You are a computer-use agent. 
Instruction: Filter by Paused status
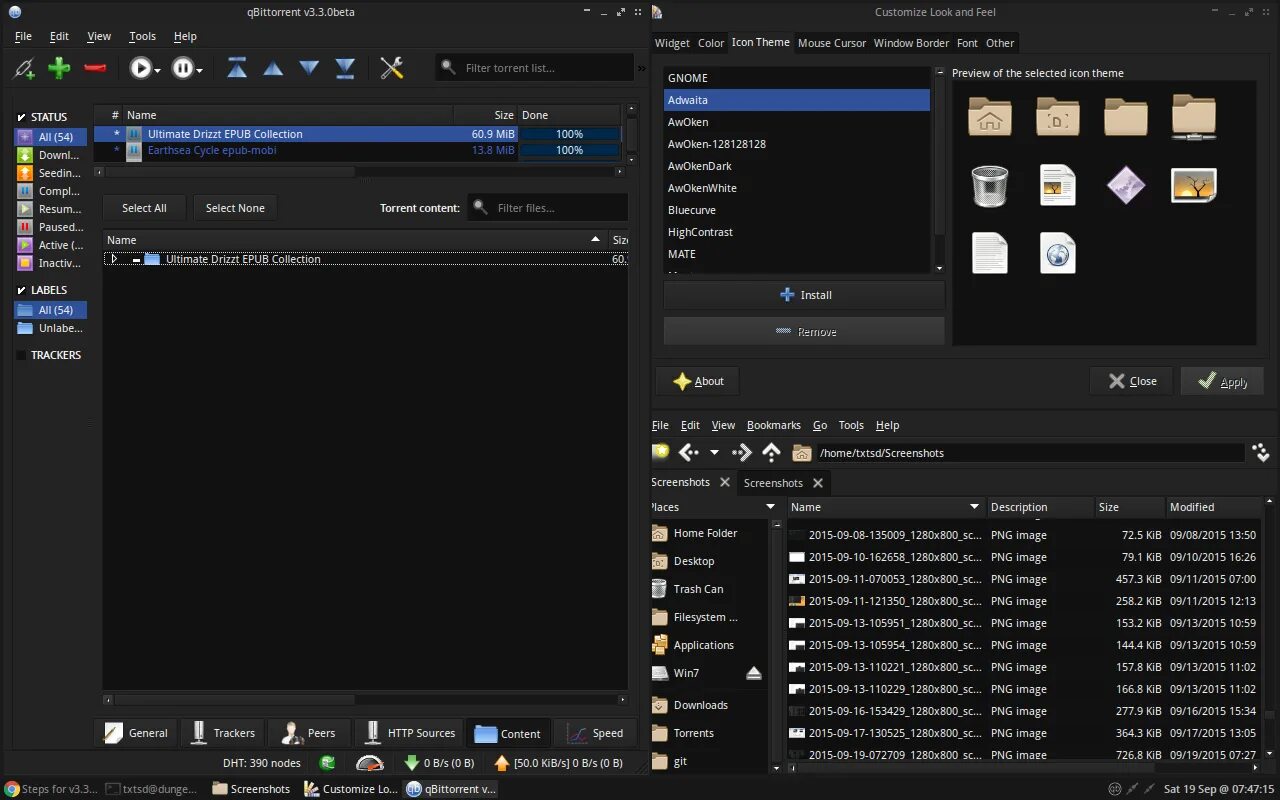50,227
